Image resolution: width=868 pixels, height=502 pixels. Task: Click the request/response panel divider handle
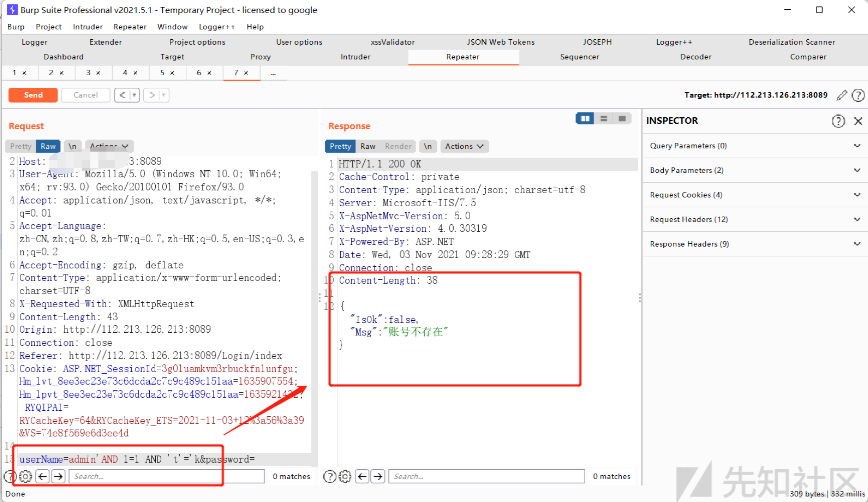pos(320,297)
